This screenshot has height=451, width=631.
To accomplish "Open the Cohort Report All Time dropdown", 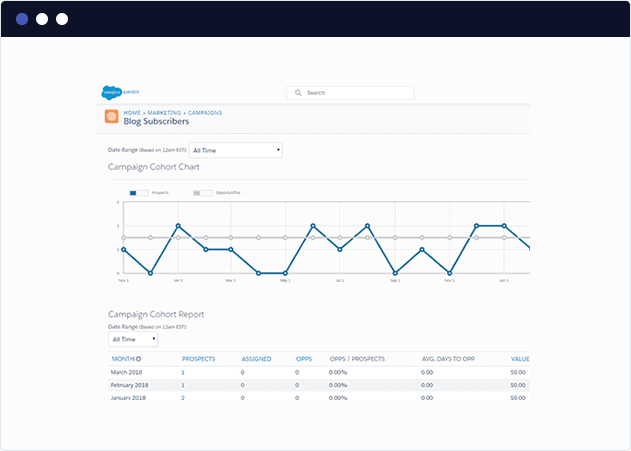I will pyautogui.click(x=133, y=339).
